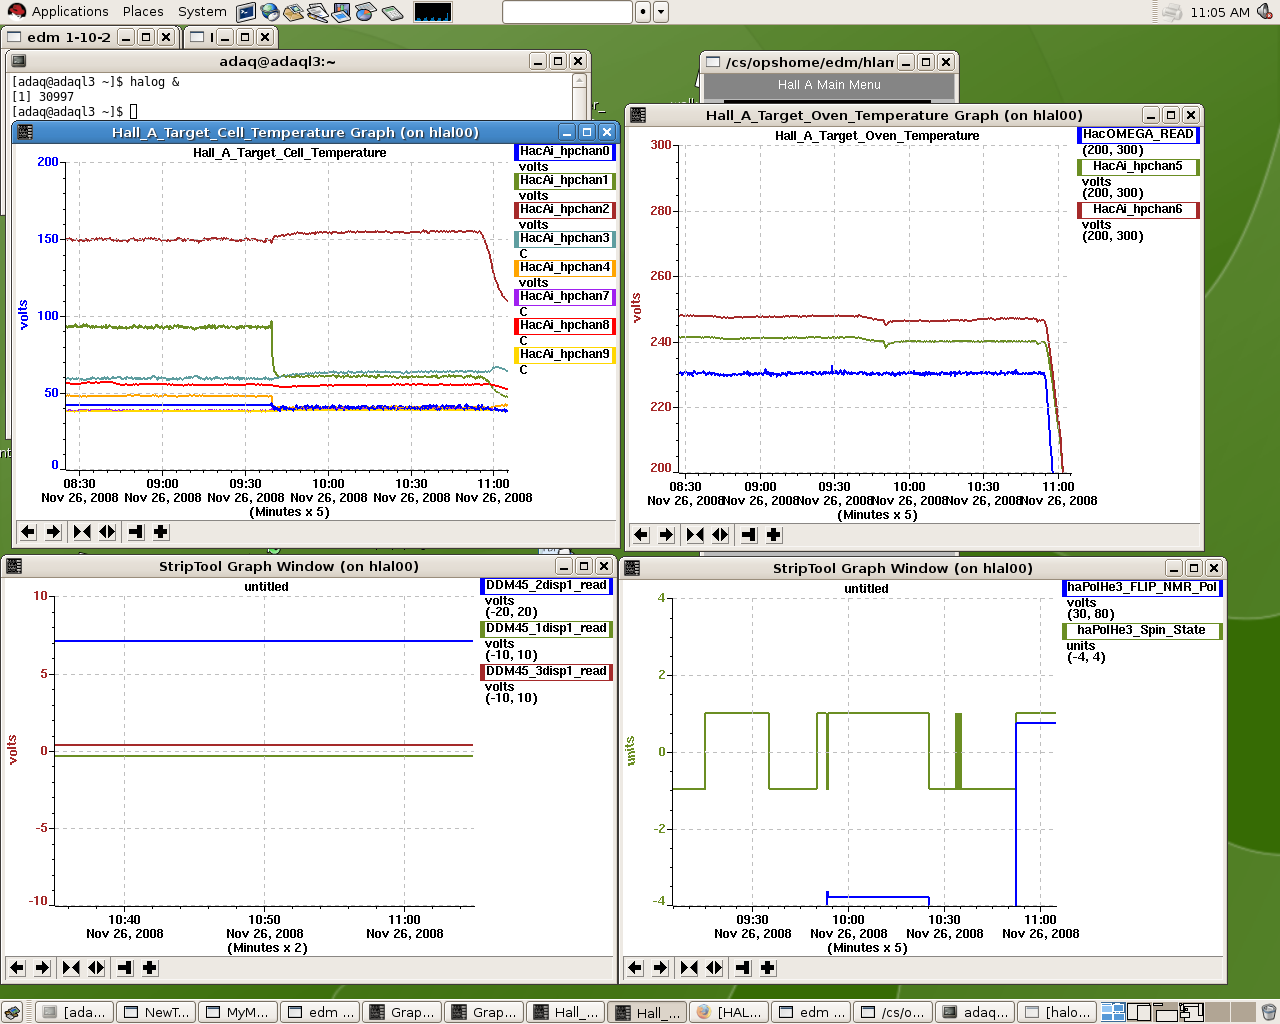Viewport: 1280px width, 1024px height.
Task: Pan right in DDM45 StripTool window
Action: click(x=43, y=967)
